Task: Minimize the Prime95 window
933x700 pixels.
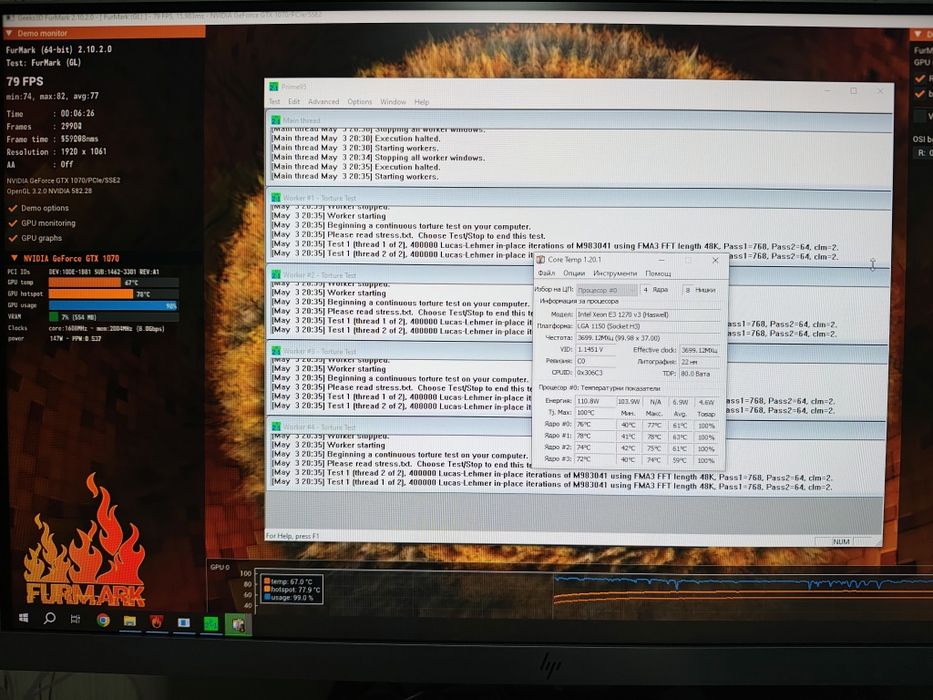Action: click(826, 90)
